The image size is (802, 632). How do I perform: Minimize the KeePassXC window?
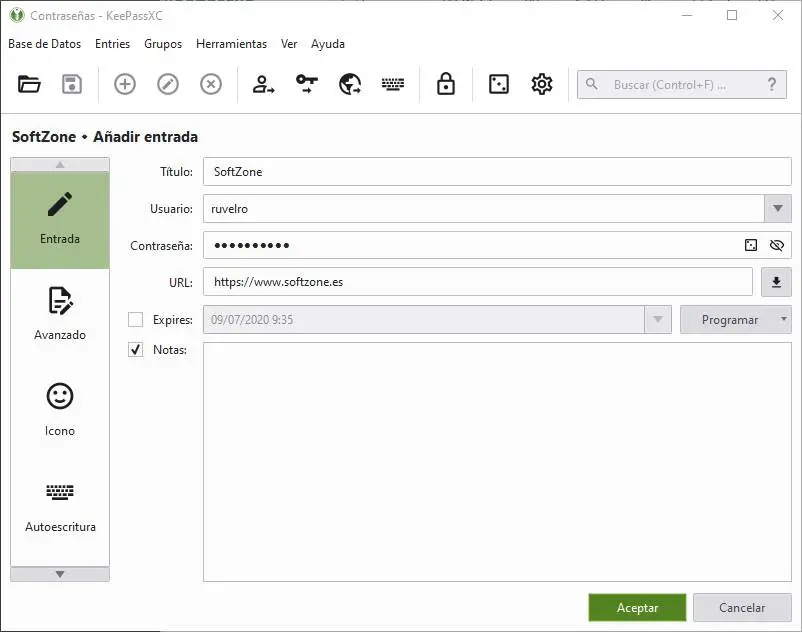click(x=687, y=15)
